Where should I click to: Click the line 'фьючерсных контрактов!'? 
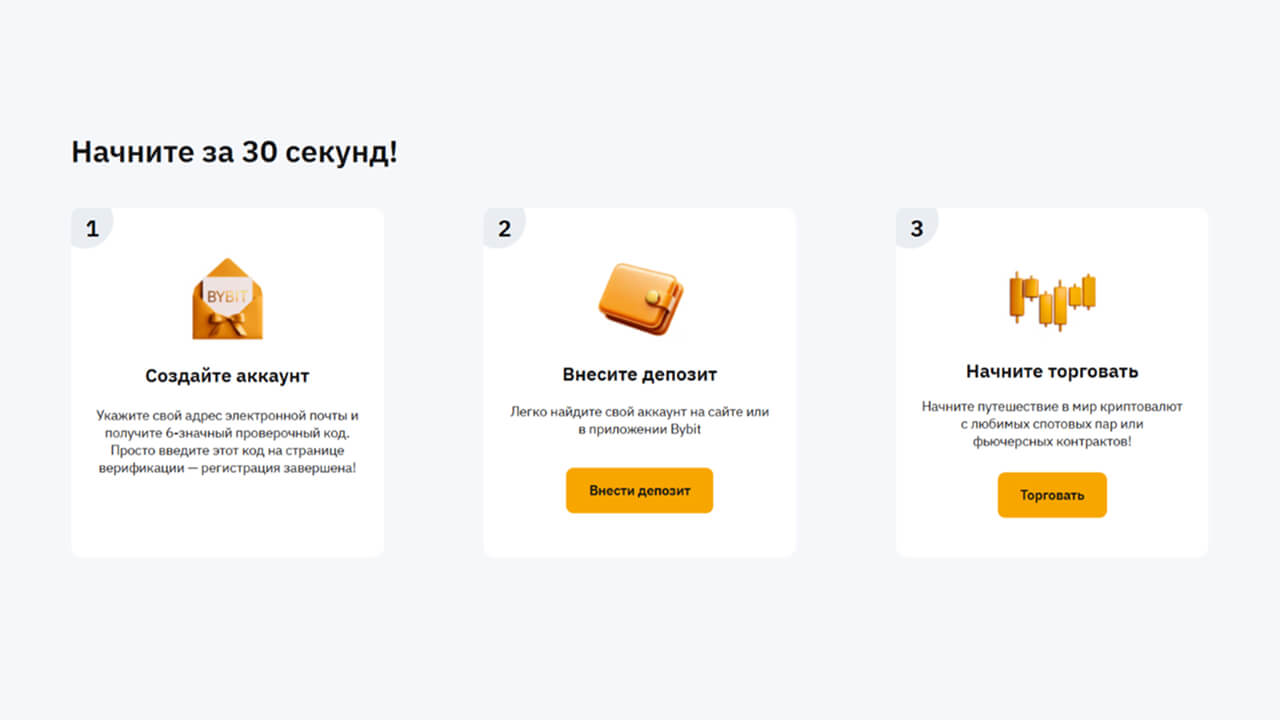(1052, 441)
